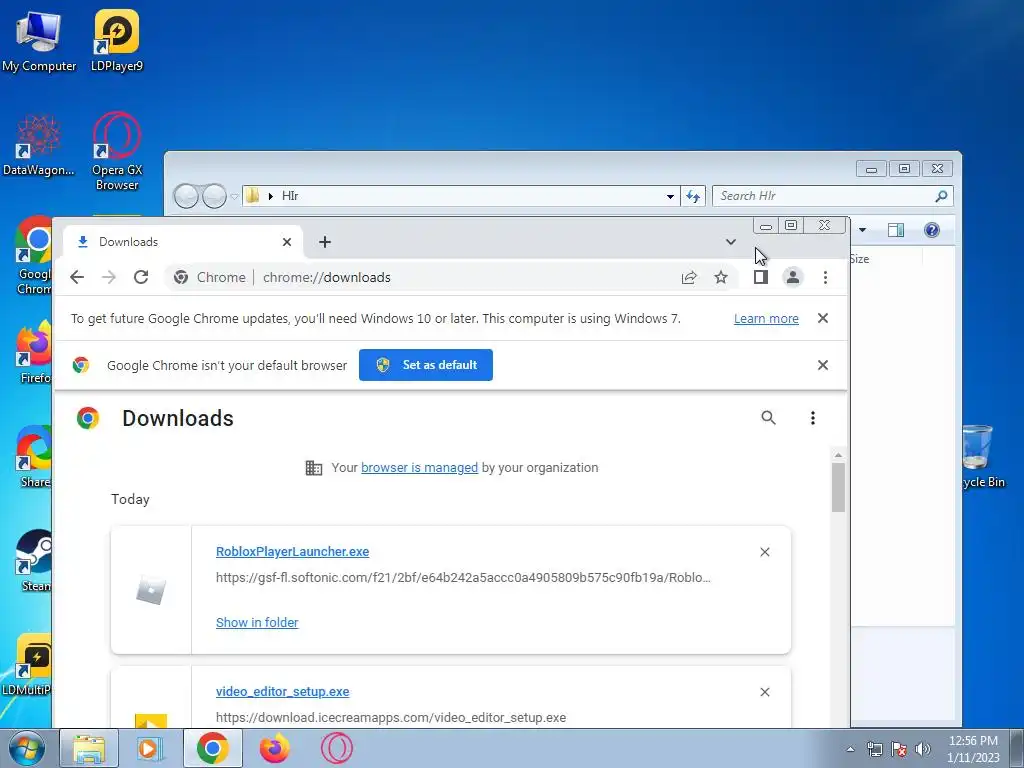Select the Steam desktop shortcut
Image resolution: width=1024 pixels, height=768 pixels.
[34, 560]
